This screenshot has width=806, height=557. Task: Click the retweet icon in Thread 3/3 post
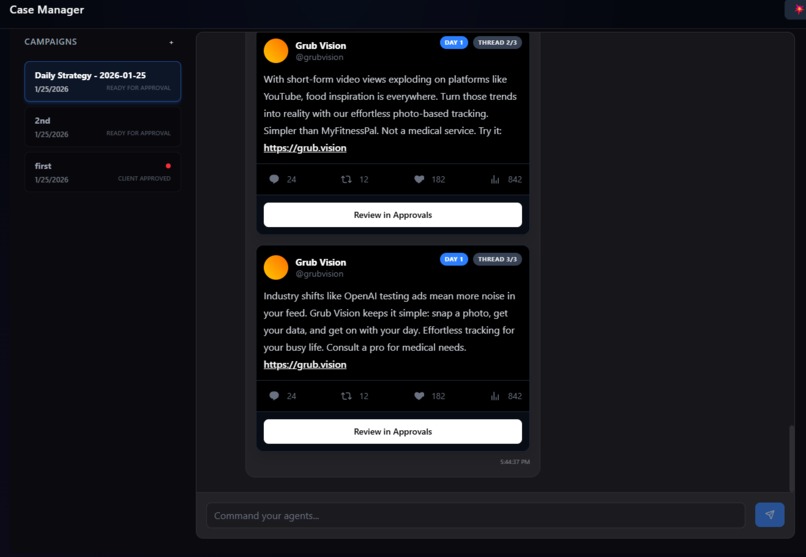(x=346, y=396)
